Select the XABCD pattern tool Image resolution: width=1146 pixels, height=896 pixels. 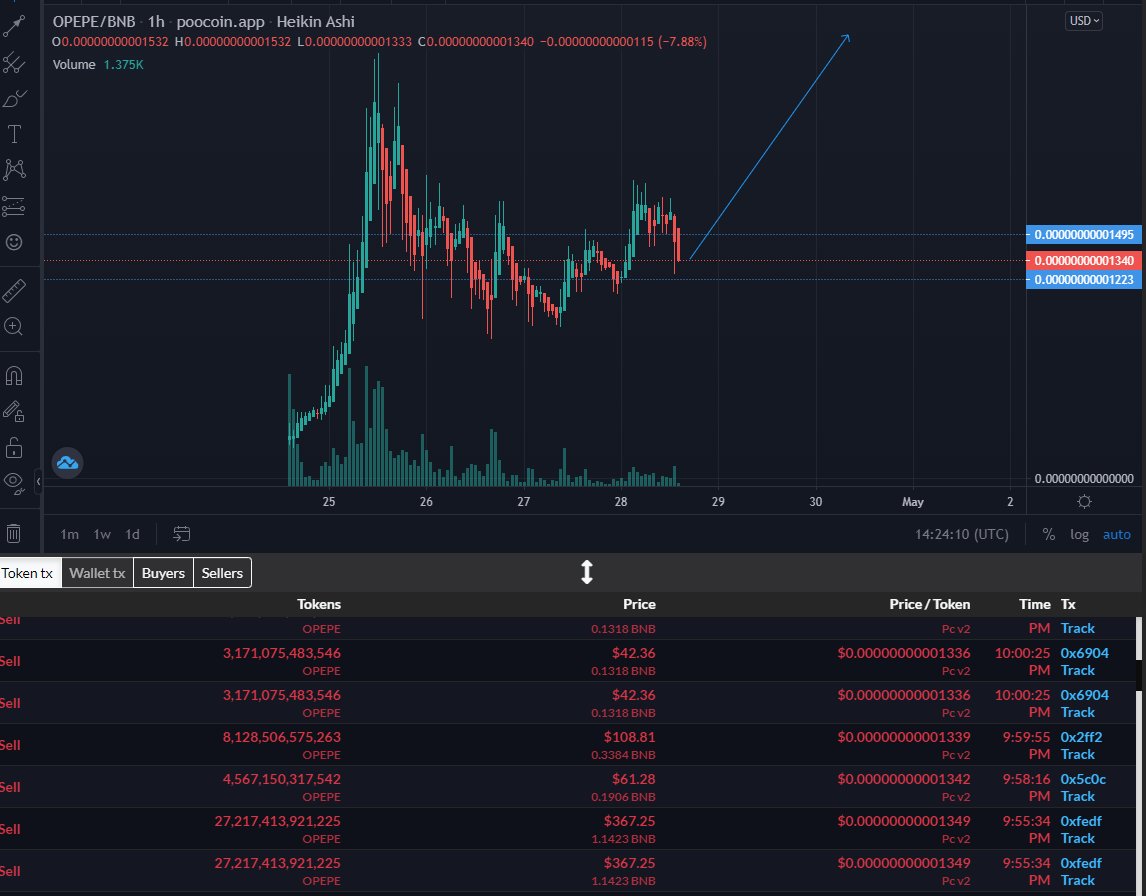click(x=14, y=170)
